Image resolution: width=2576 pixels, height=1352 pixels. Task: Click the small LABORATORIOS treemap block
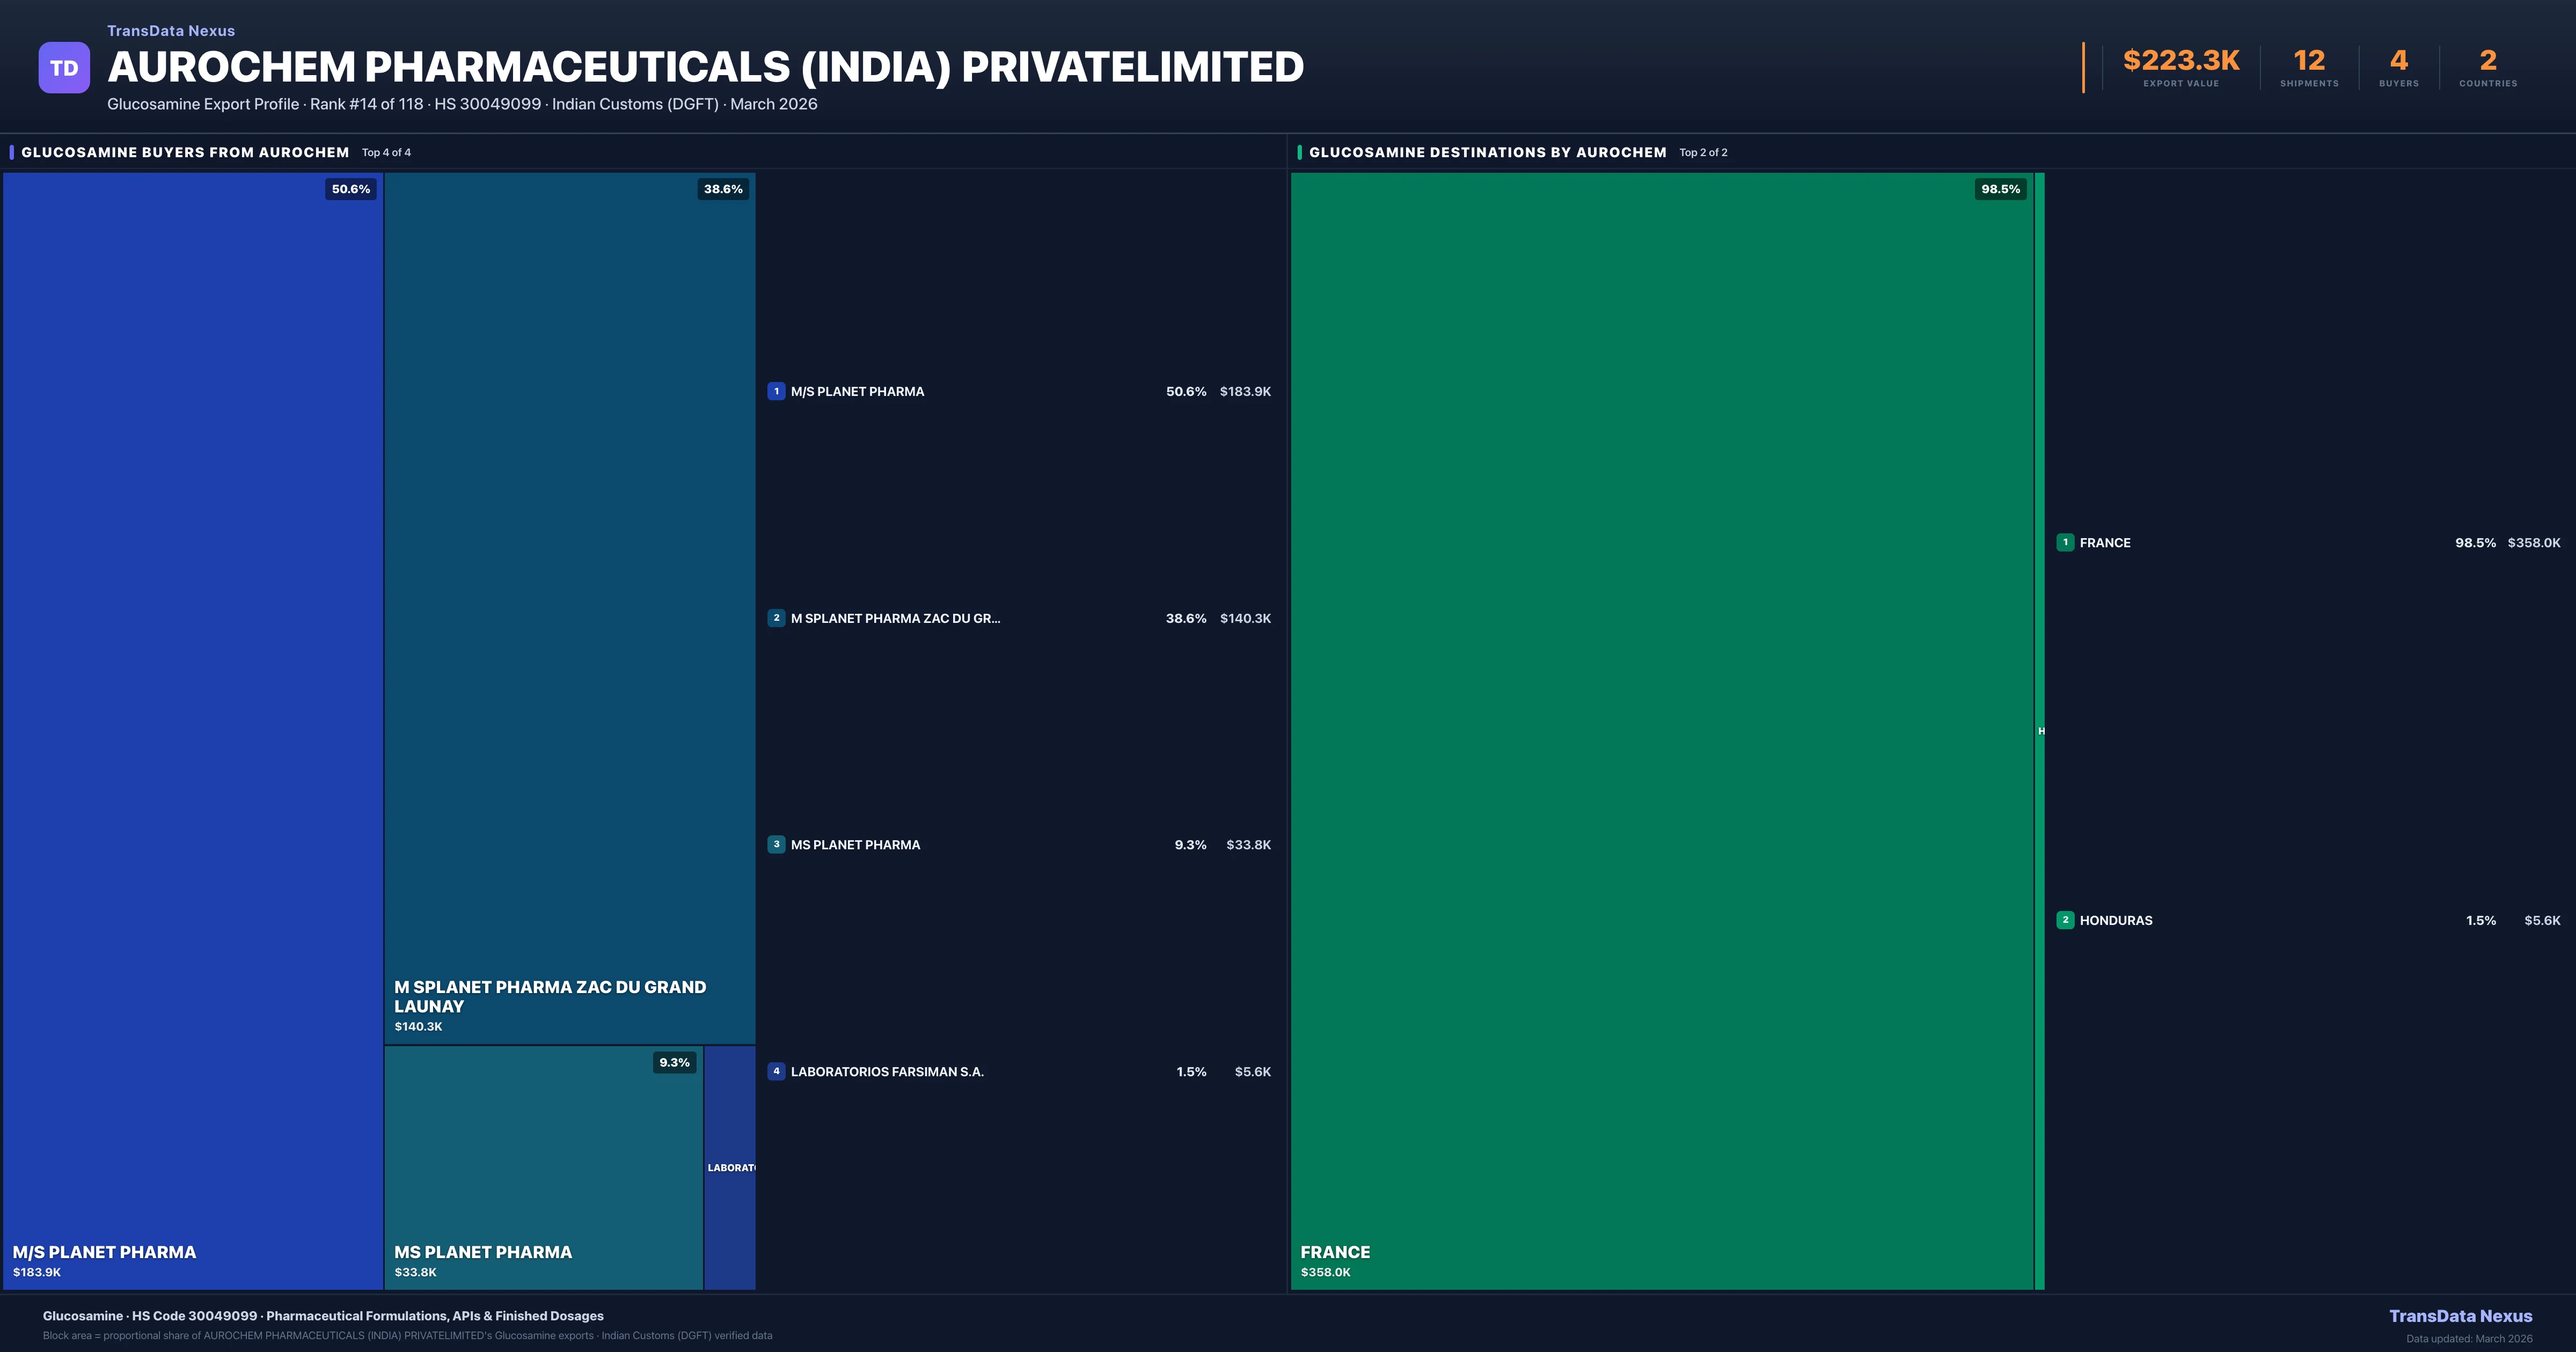(730, 1168)
